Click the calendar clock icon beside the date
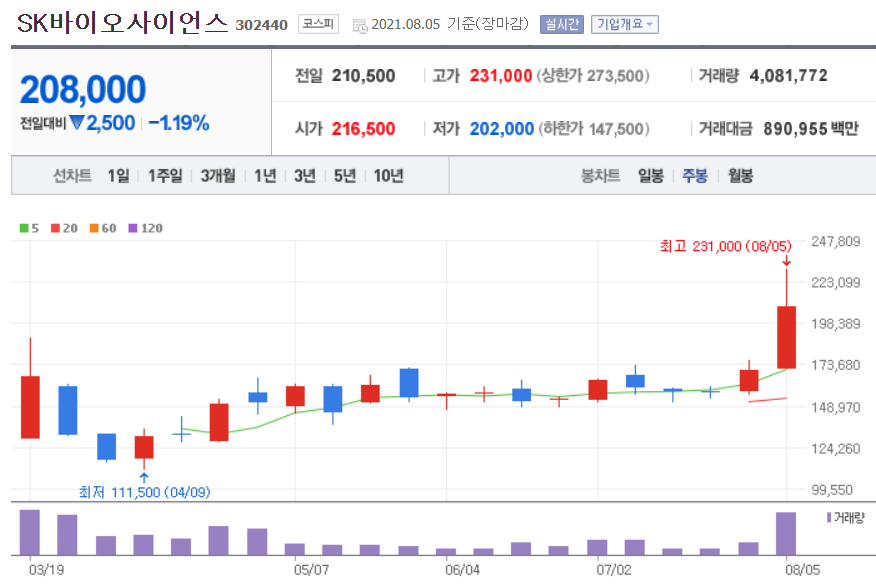The image size is (876, 584). pyautogui.click(x=360, y=25)
